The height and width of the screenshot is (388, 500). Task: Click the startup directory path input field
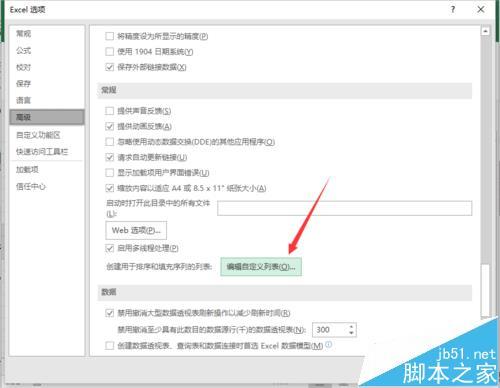[345, 208]
